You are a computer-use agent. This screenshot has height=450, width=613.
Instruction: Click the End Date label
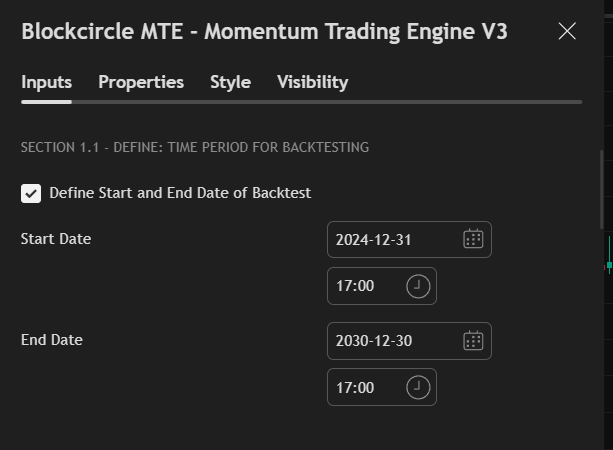(52, 340)
